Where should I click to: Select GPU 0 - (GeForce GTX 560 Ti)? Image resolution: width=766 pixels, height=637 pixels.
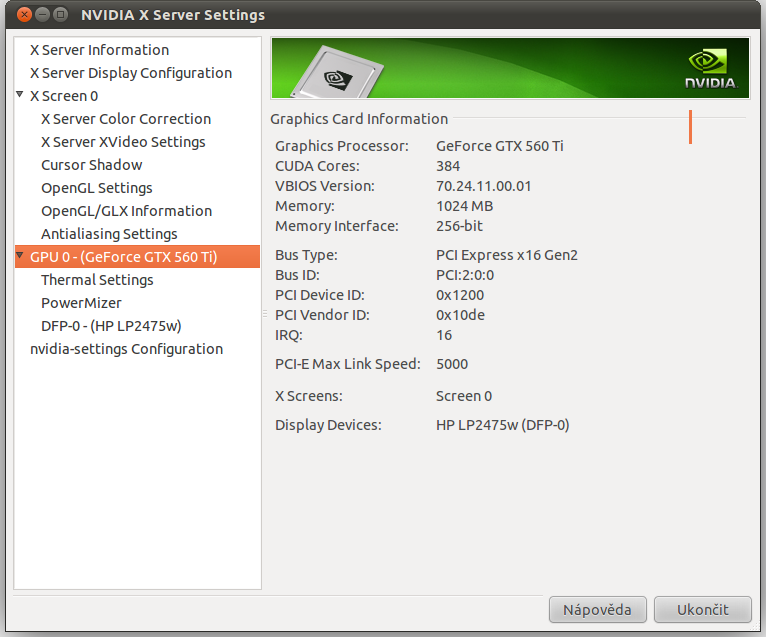[123, 257]
